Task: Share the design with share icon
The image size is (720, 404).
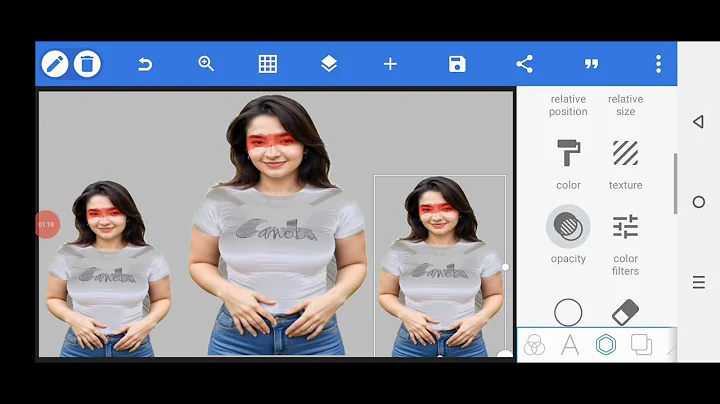Action: tap(524, 64)
